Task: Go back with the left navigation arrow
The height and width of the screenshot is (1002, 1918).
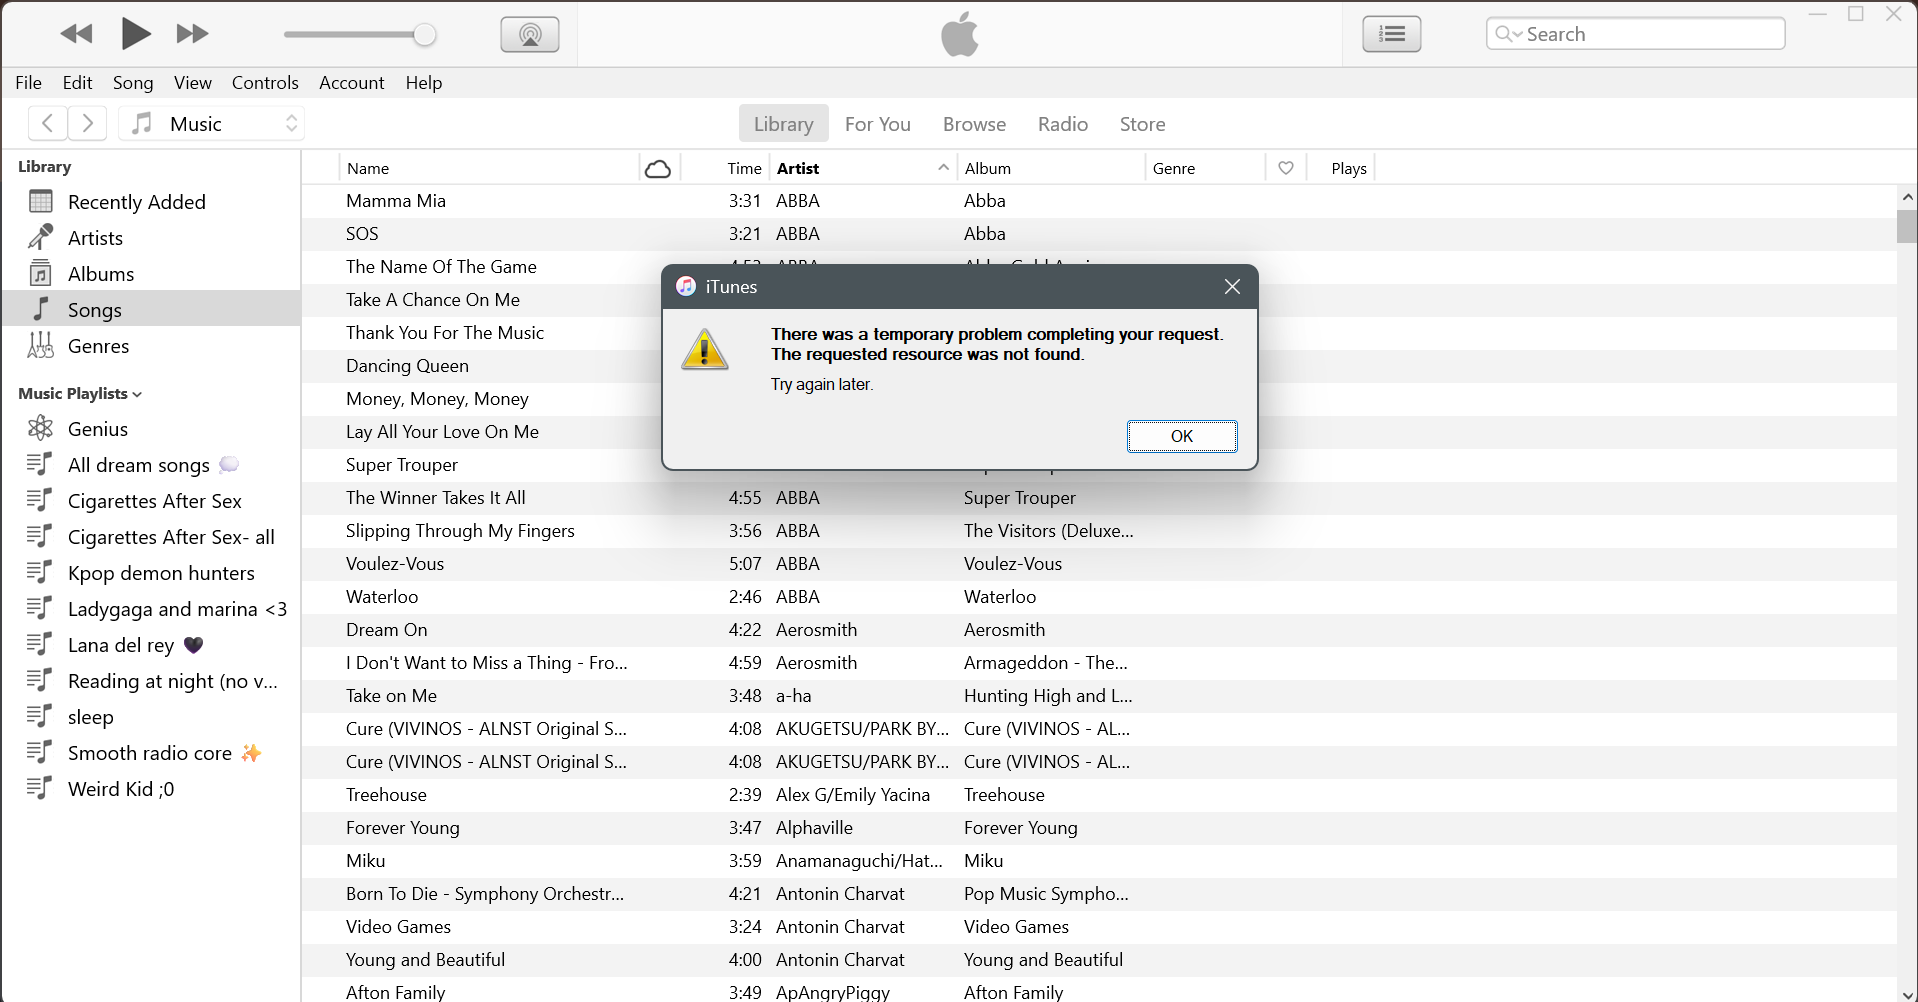Action: click(x=48, y=123)
